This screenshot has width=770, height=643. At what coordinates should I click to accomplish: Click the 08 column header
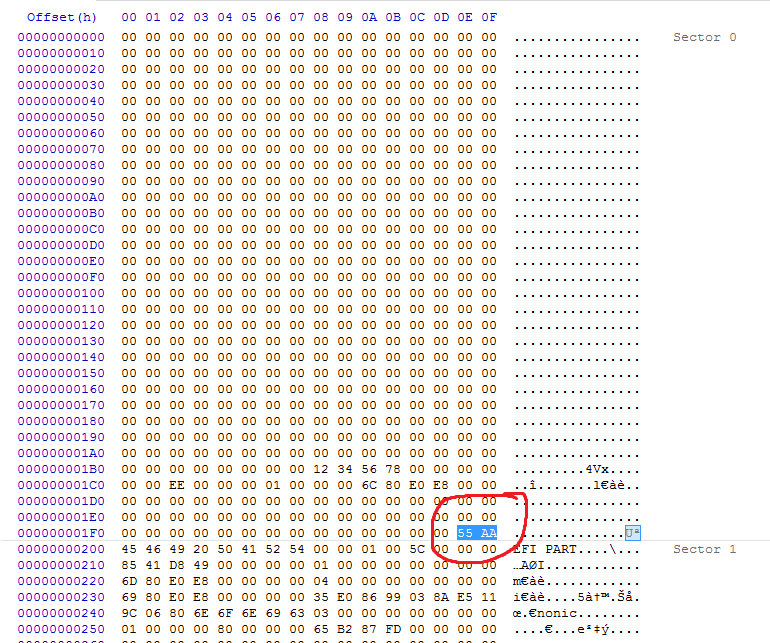coord(321,17)
